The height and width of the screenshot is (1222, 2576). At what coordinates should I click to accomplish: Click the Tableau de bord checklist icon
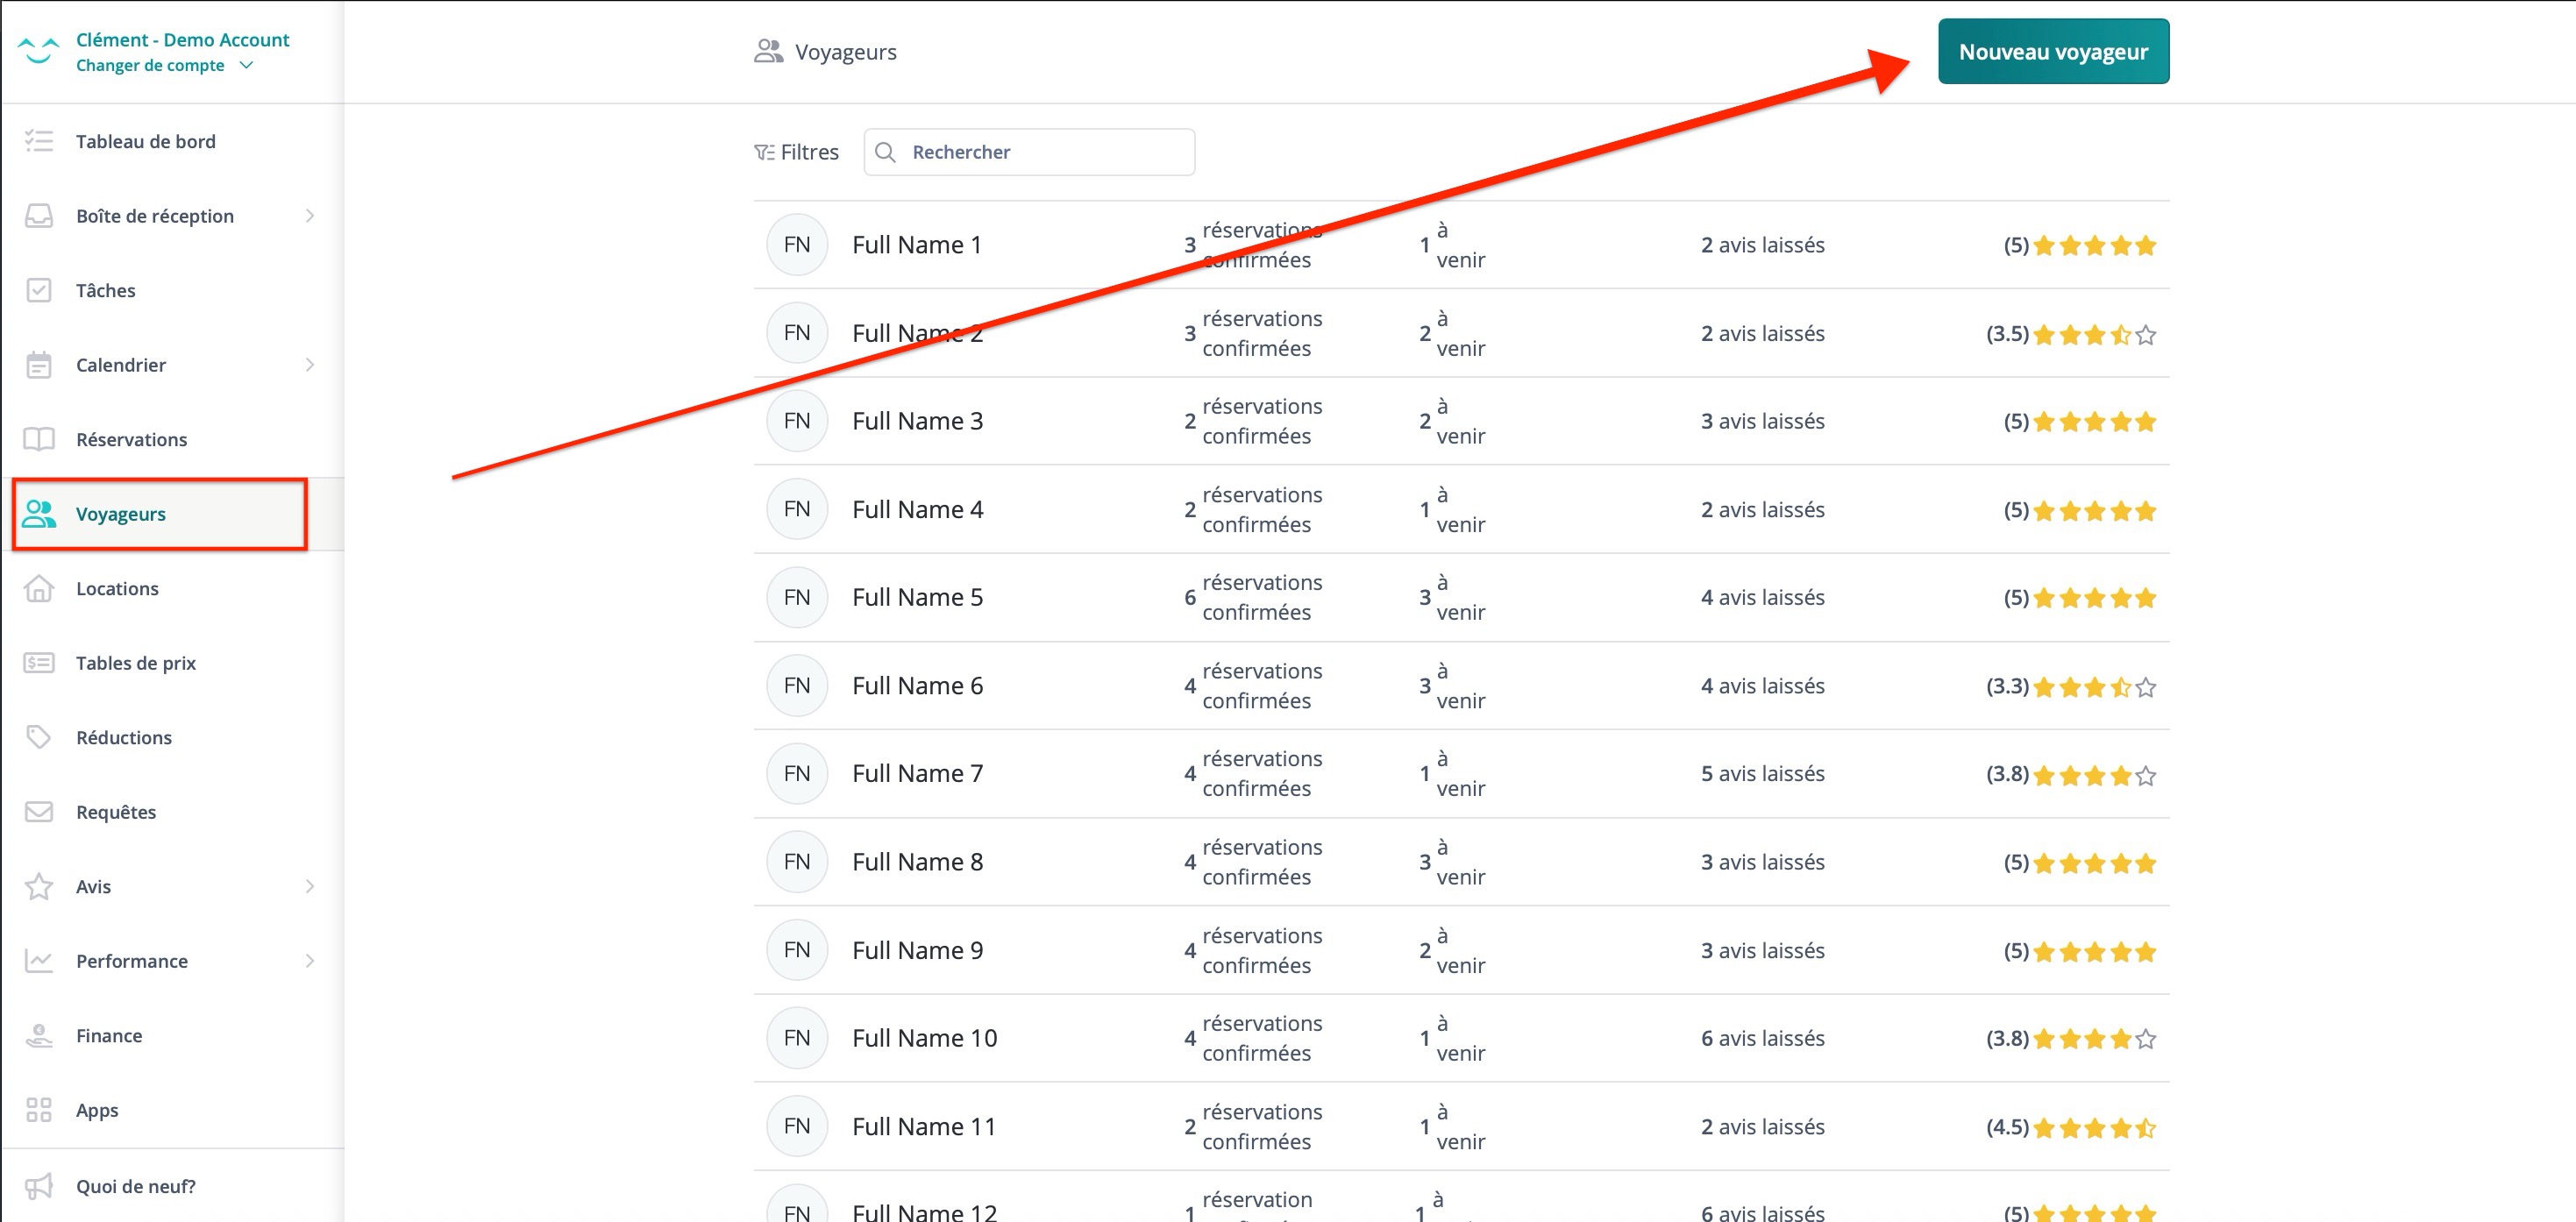point(39,141)
